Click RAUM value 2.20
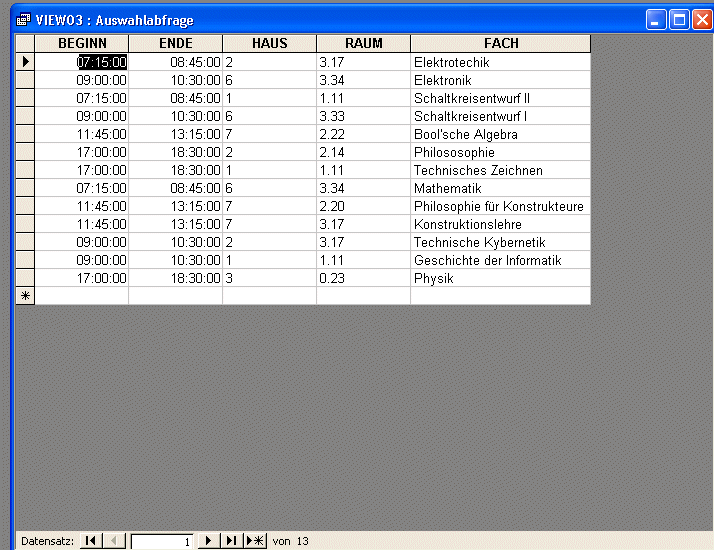The image size is (714, 550). [363, 206]
